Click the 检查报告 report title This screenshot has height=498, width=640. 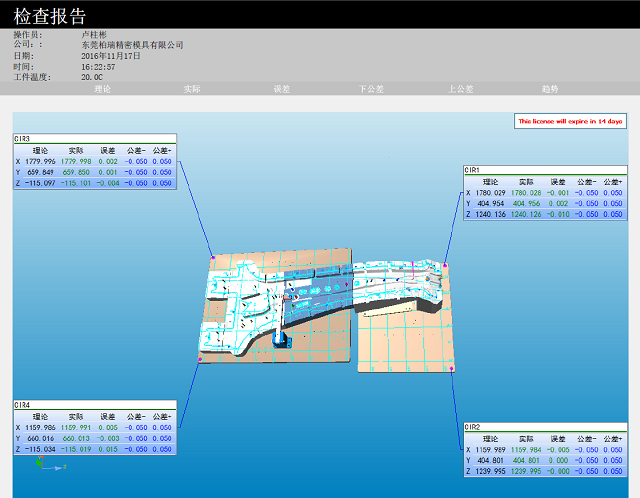tap(50, 17)
